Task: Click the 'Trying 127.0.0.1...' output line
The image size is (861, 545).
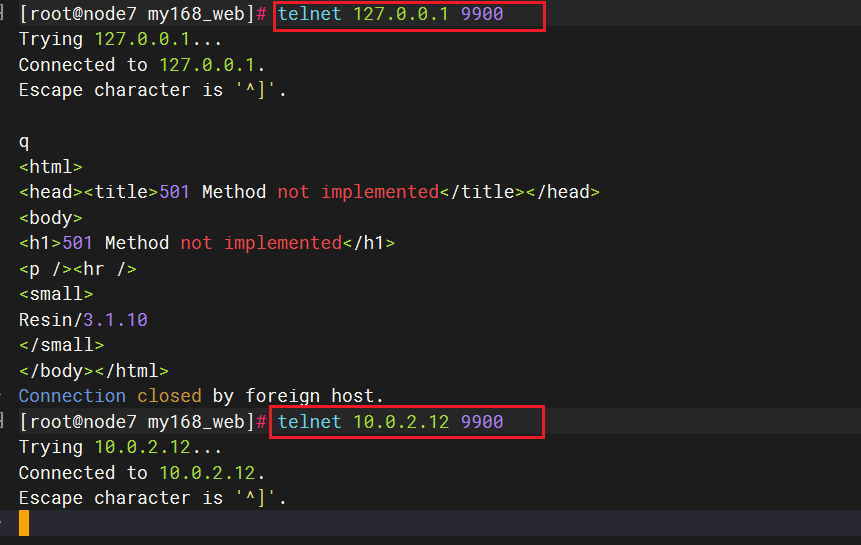Action: [120, 40]
